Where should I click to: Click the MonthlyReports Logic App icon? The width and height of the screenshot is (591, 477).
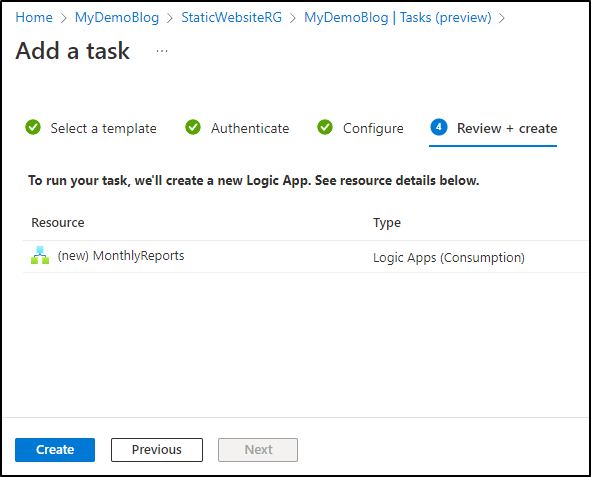40,255
